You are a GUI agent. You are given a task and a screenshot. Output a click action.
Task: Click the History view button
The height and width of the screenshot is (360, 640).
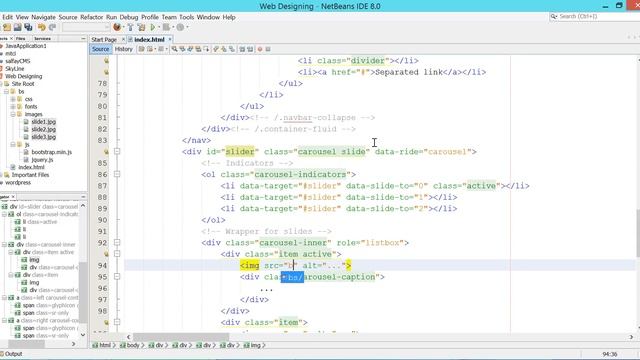click(124, 49)
